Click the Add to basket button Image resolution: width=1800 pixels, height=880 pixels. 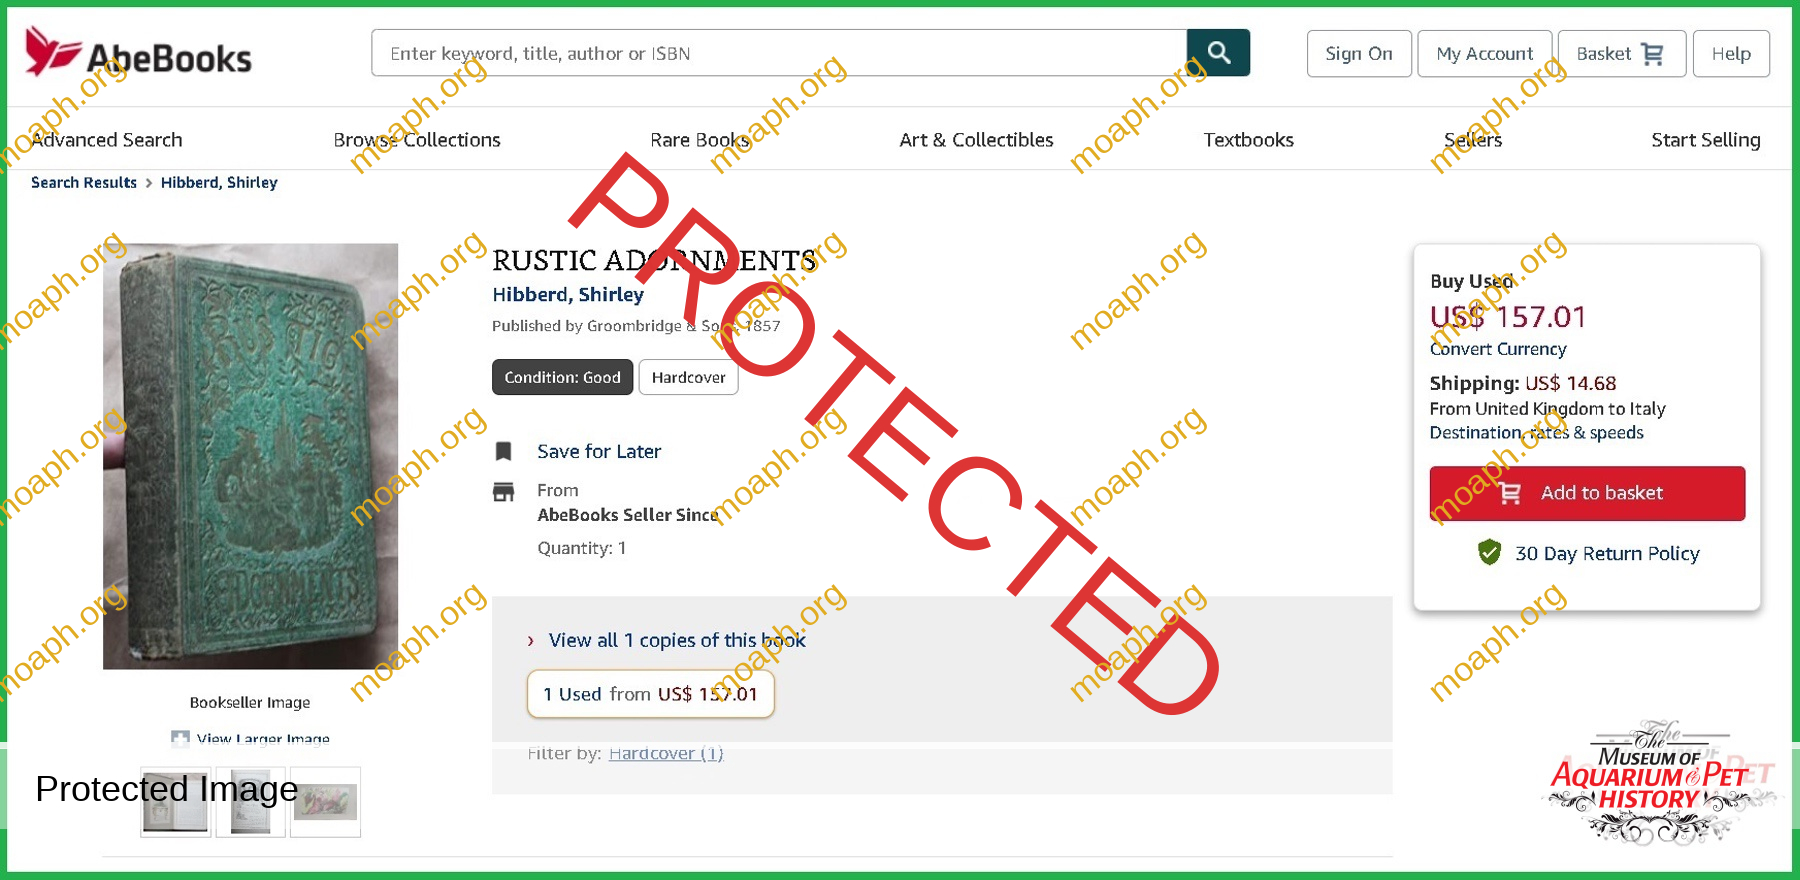tap(1587, 493)
